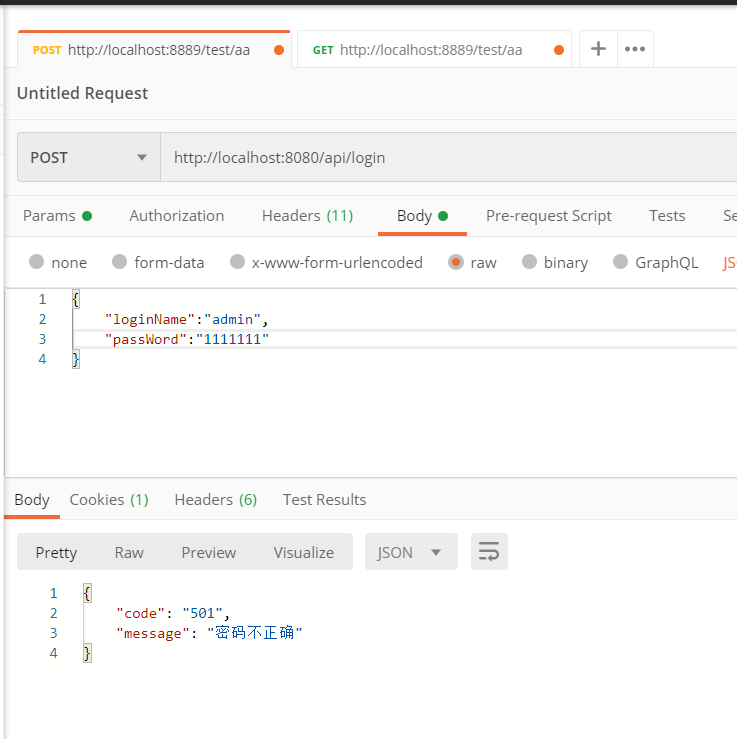Screen dimensions: 737x739
Task: Select the raw body type radio
Action: click(456, 262)
